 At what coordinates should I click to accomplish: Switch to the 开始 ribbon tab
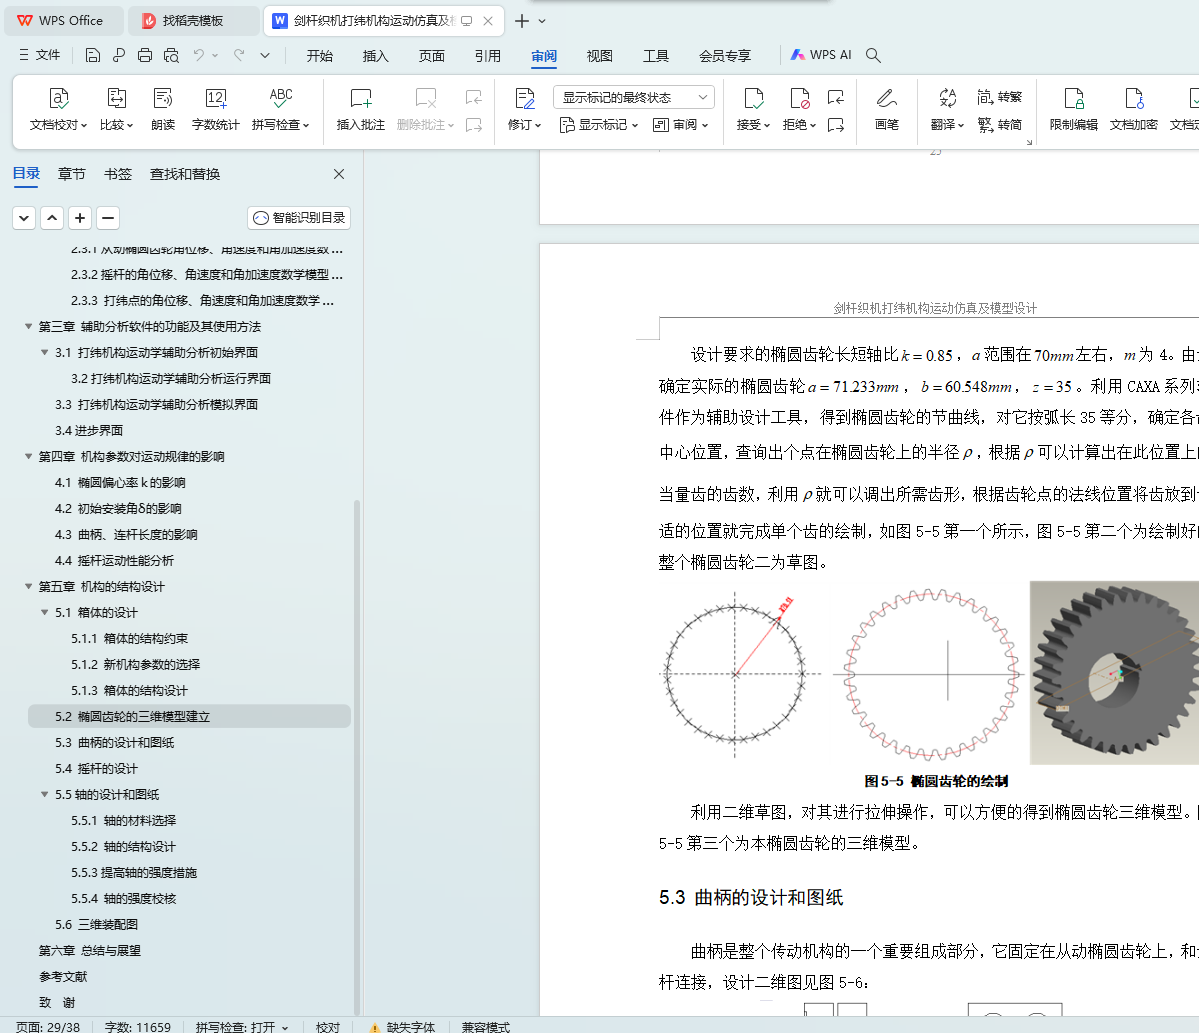[x=320, y=56]
